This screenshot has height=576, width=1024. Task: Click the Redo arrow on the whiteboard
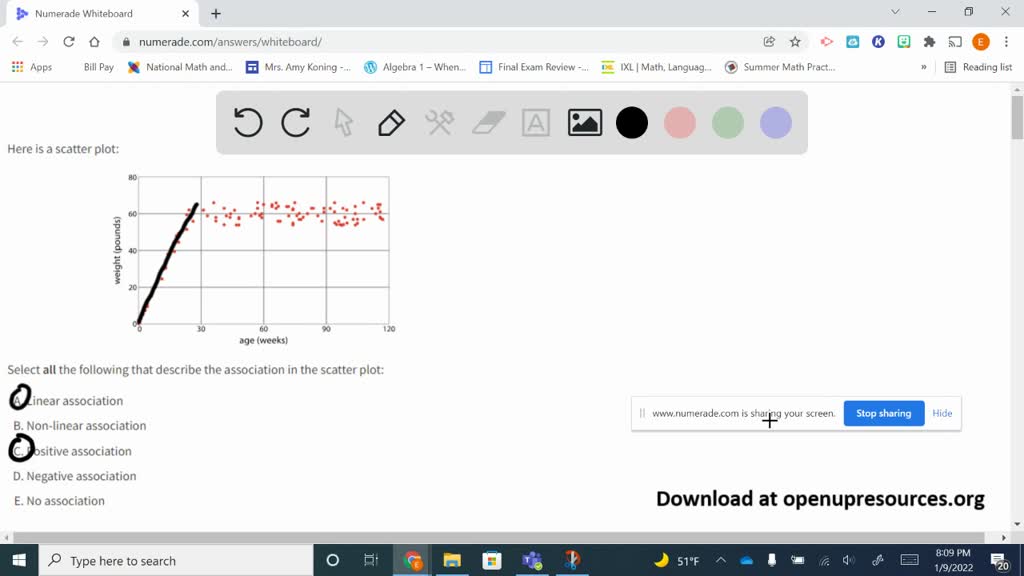tap(295, 122)
